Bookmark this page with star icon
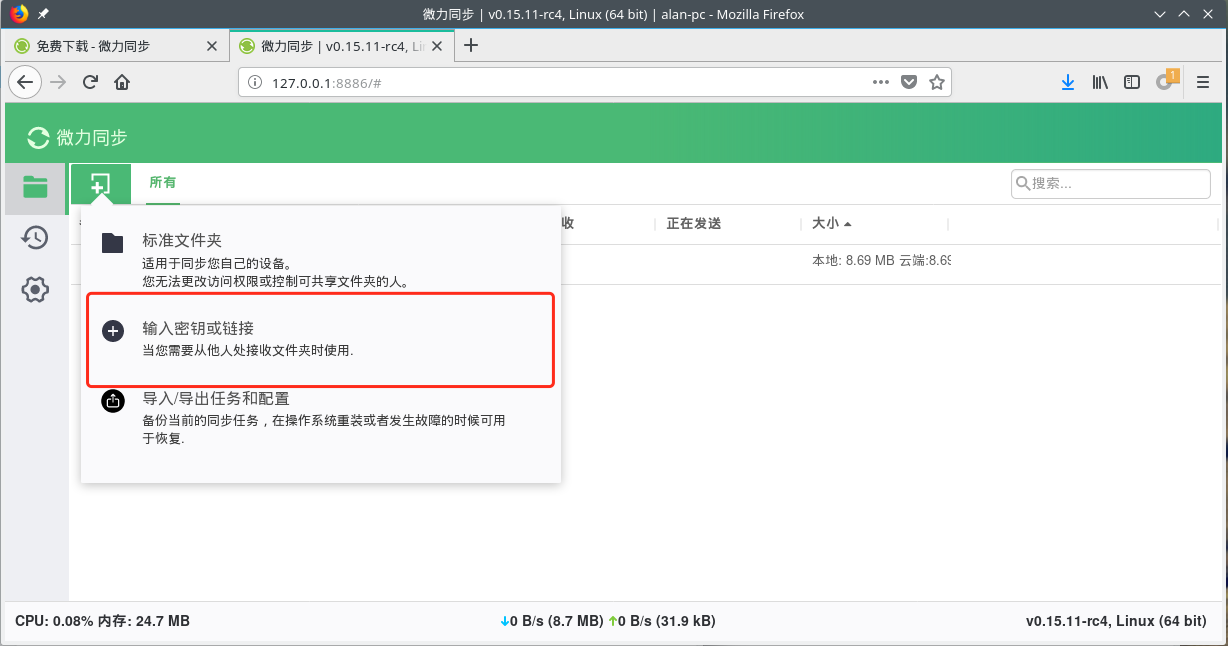Viewport: 1228px width, 646px height. click(x=937, y=83)
